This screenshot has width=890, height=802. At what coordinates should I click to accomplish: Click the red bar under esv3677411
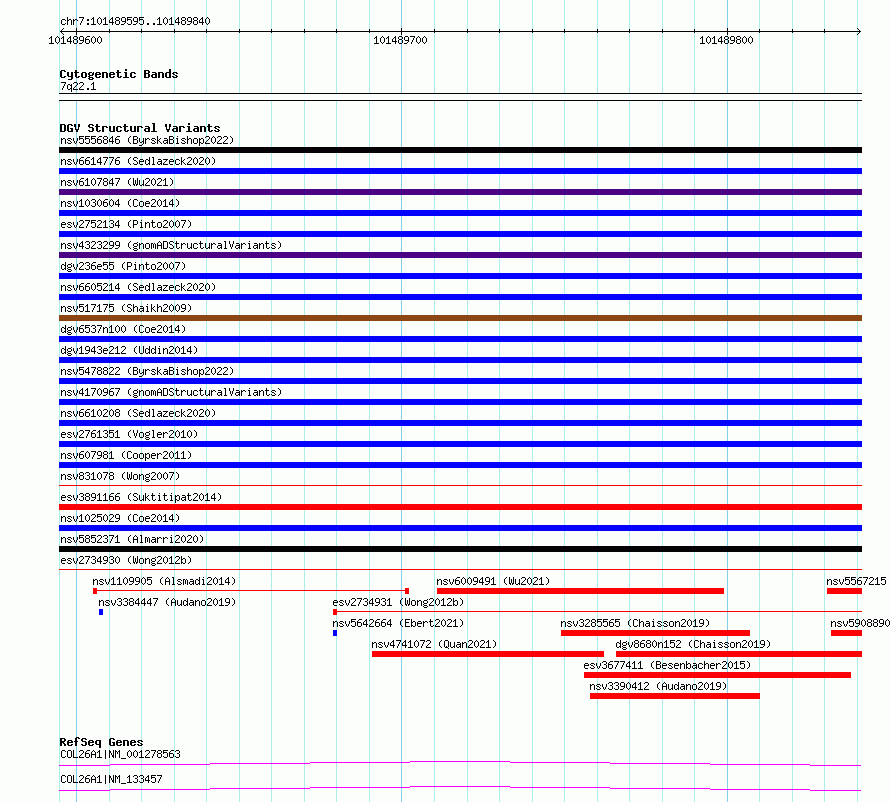click(717, 675)
